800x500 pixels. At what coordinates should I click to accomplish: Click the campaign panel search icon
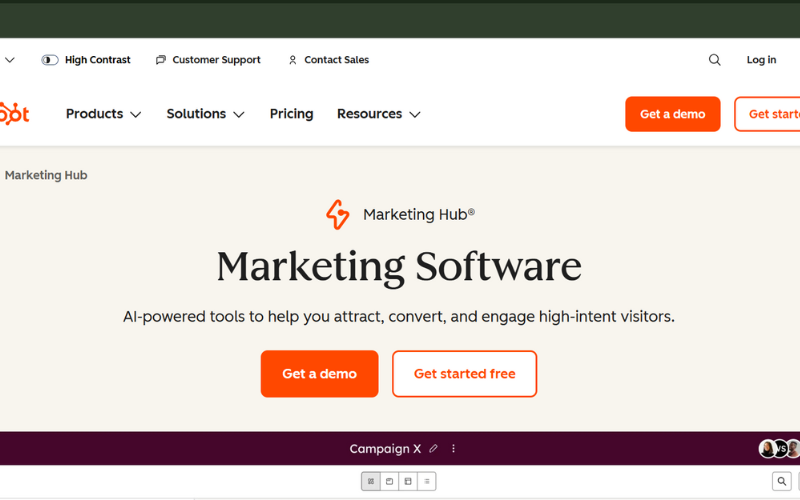coord(782,481)
